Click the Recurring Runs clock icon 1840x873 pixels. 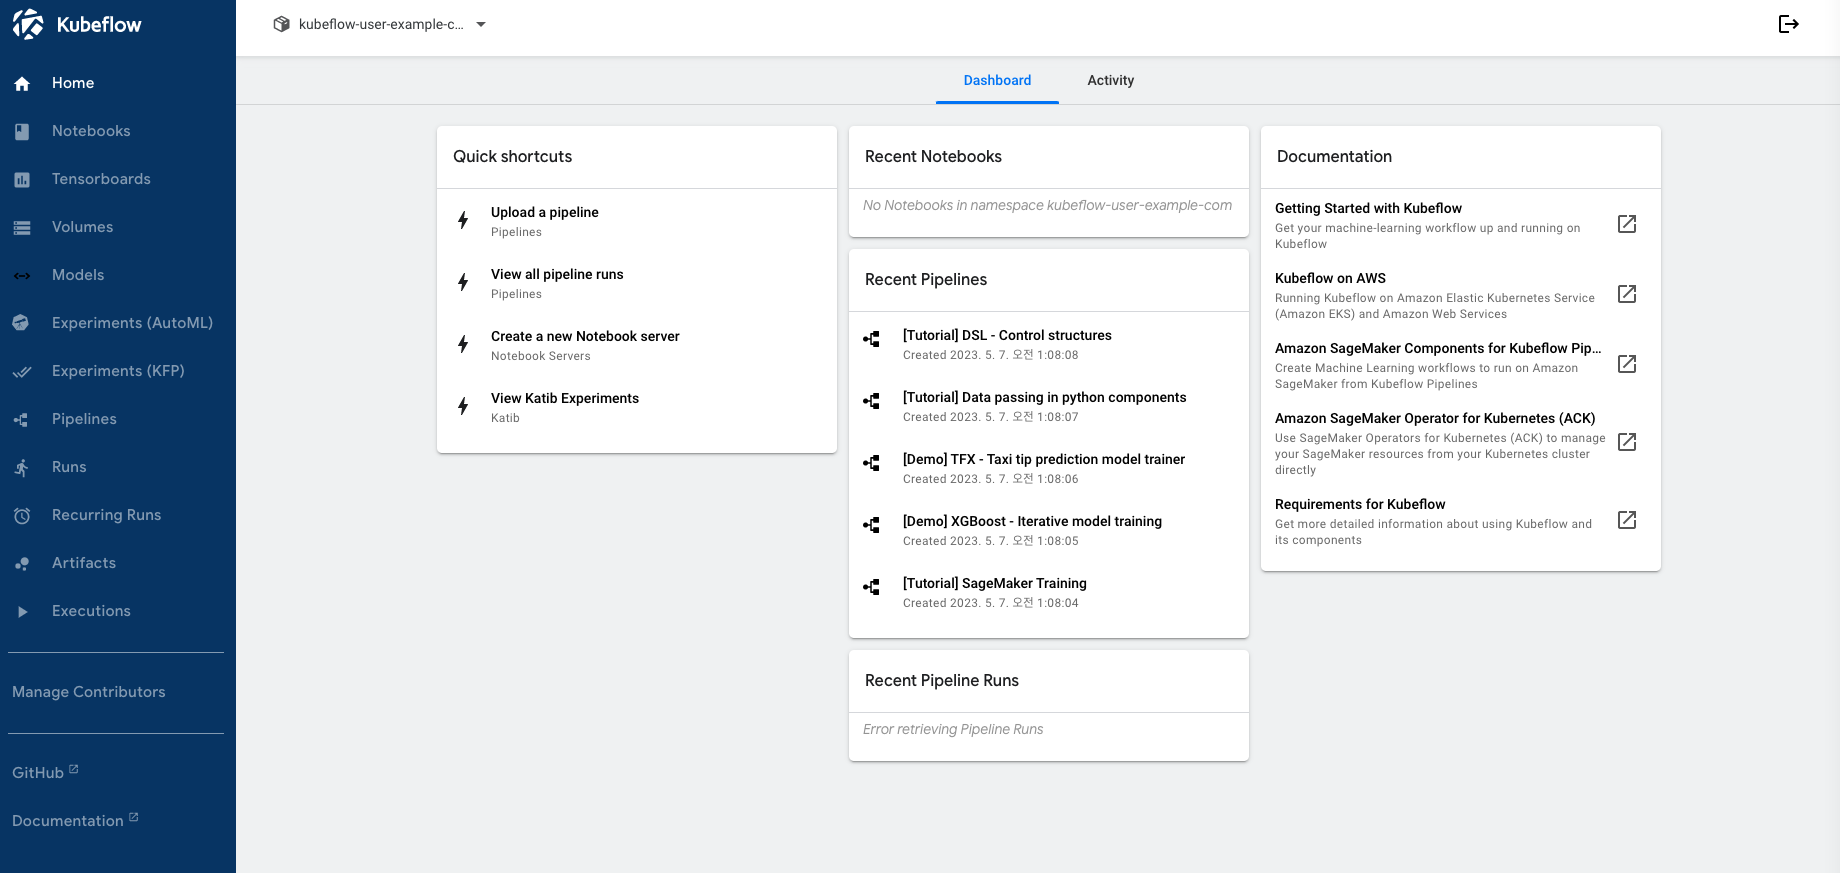click(22, 516)
